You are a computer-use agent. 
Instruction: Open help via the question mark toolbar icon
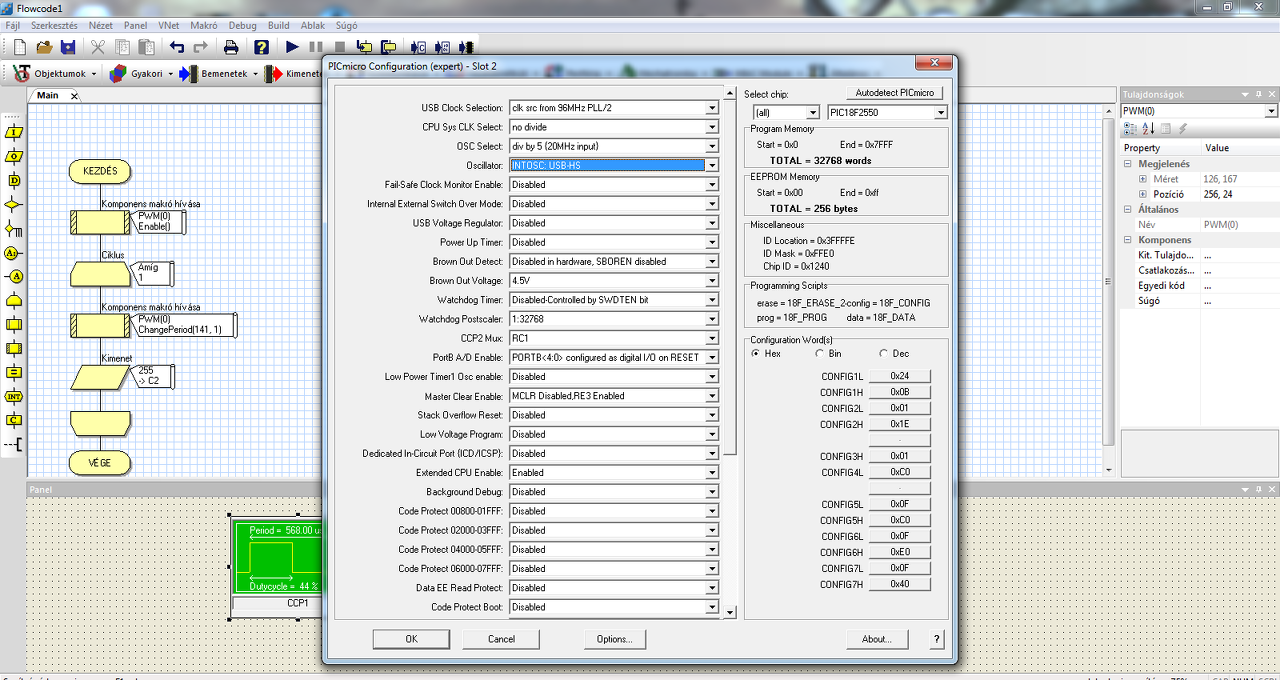[261, 47]
